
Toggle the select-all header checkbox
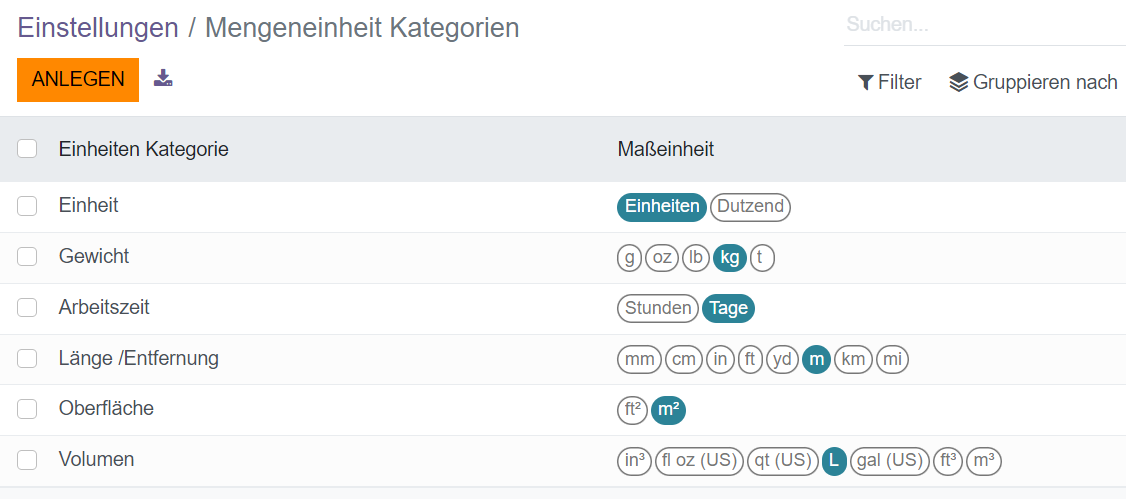coord(27,149)
